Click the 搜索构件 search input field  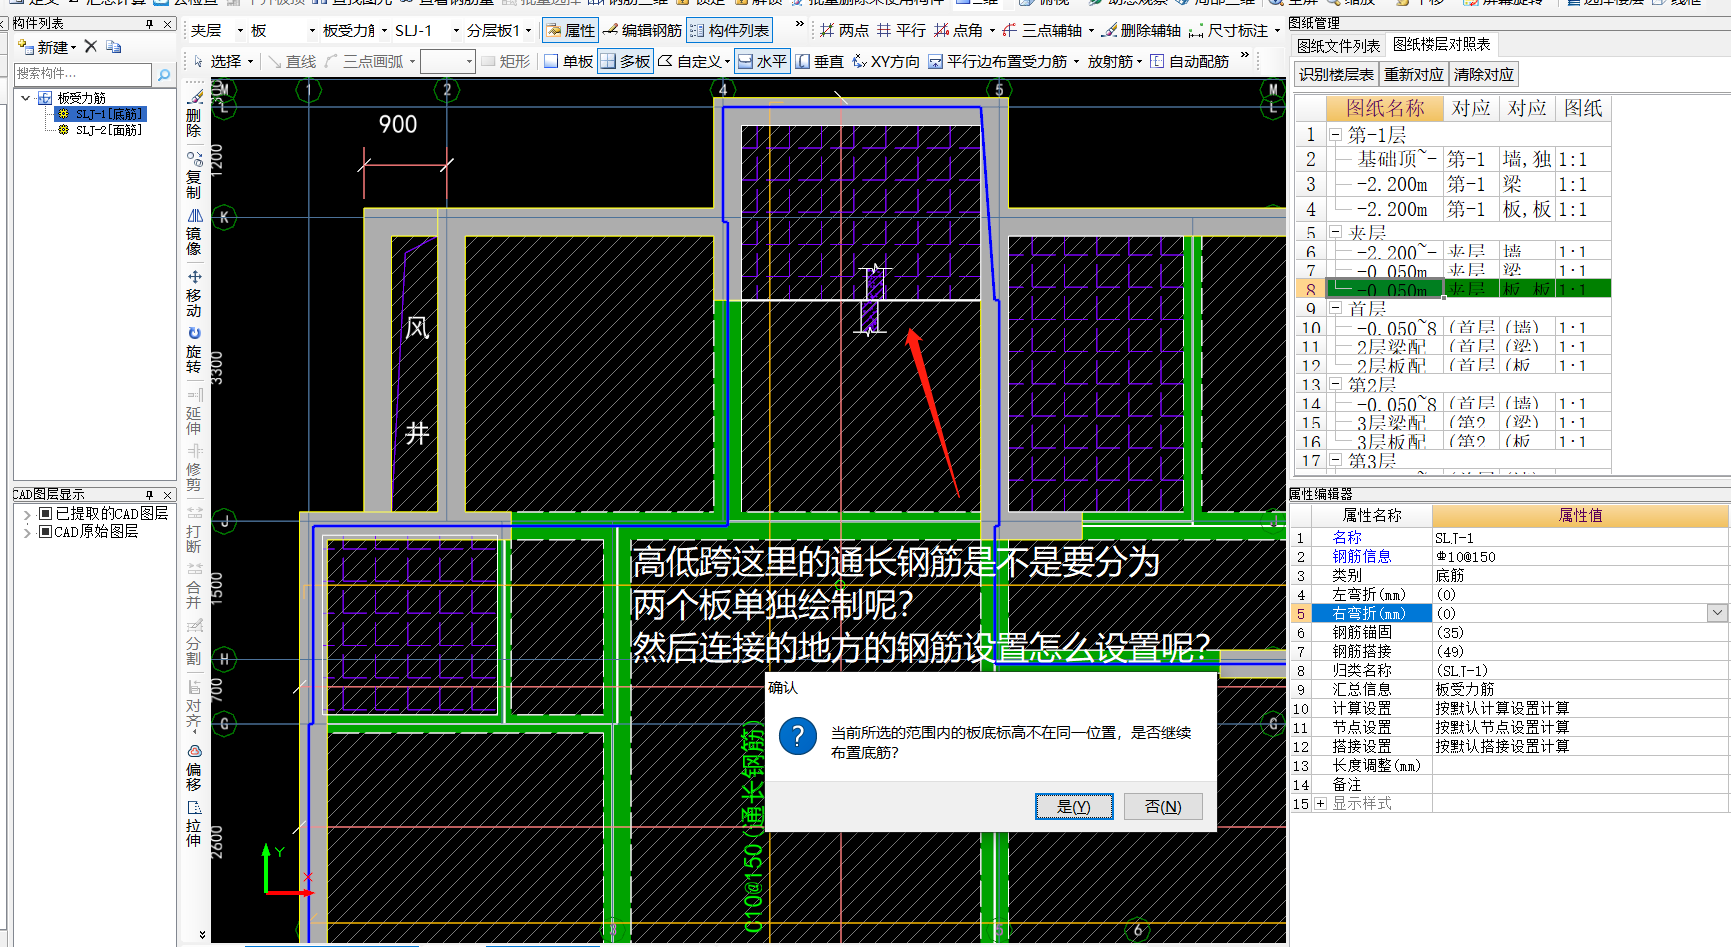coord(83,74)
